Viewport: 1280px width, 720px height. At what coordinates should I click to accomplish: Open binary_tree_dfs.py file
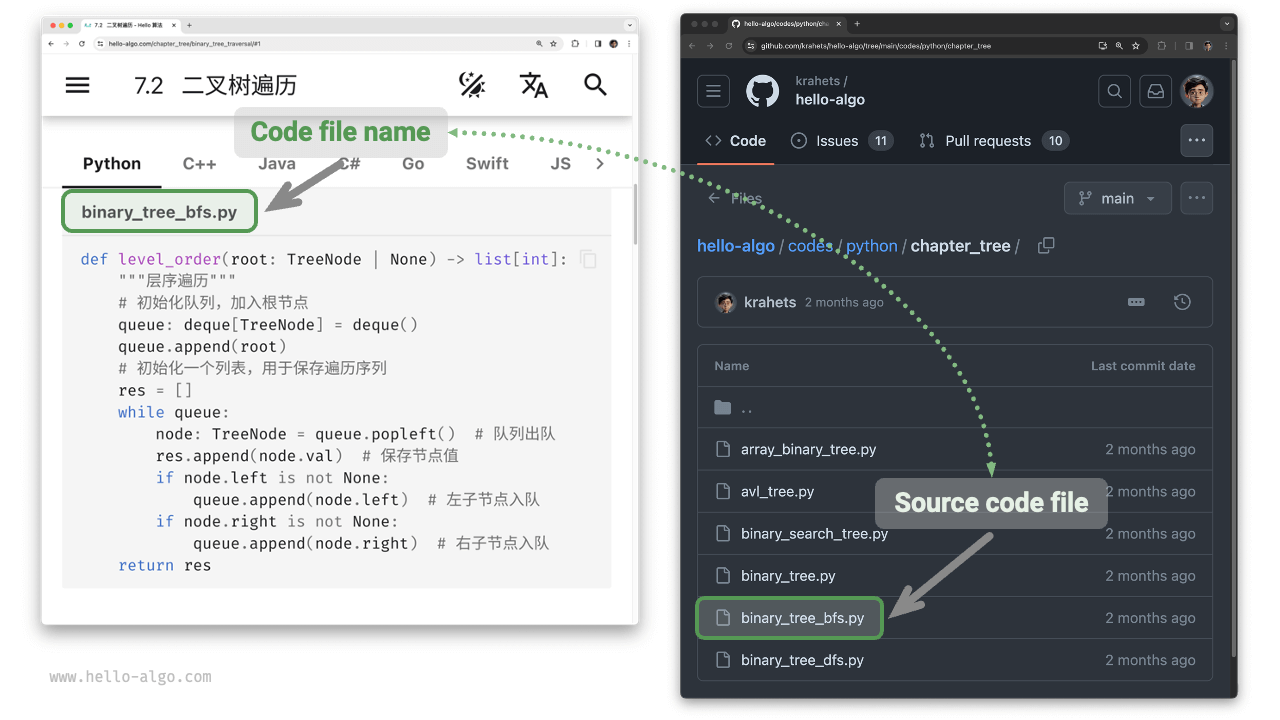click(800, 660)
